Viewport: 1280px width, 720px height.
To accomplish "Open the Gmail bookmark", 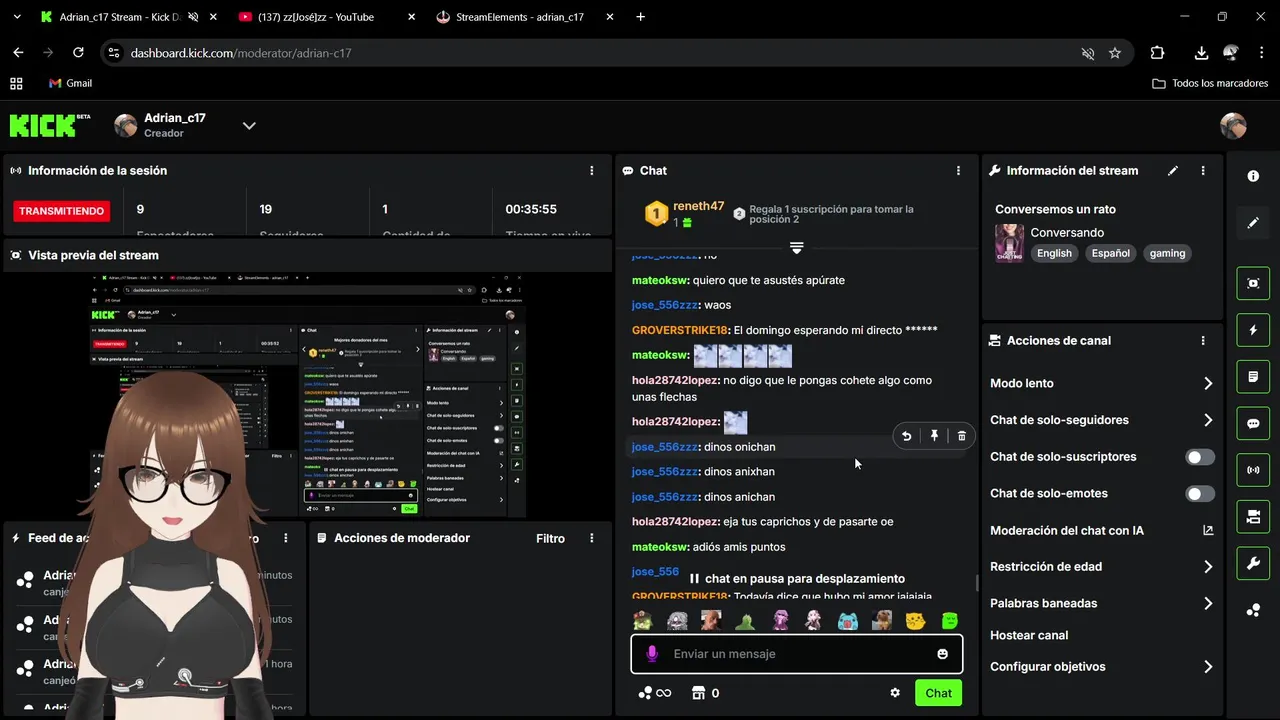I will pos(70,83).
